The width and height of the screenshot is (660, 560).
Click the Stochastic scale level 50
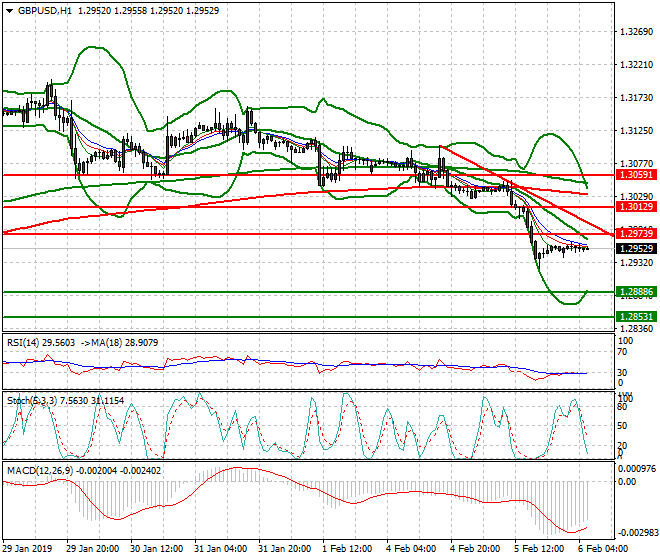(622, 426)
